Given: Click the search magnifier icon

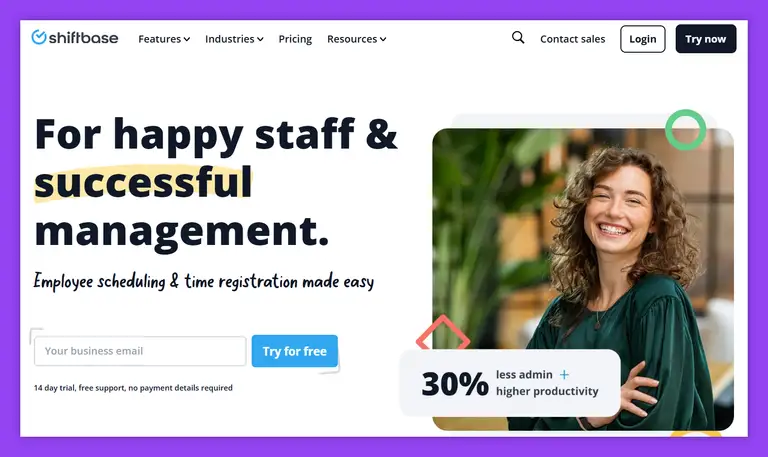Looking at the screenshot, I should (x=518, y=38).
